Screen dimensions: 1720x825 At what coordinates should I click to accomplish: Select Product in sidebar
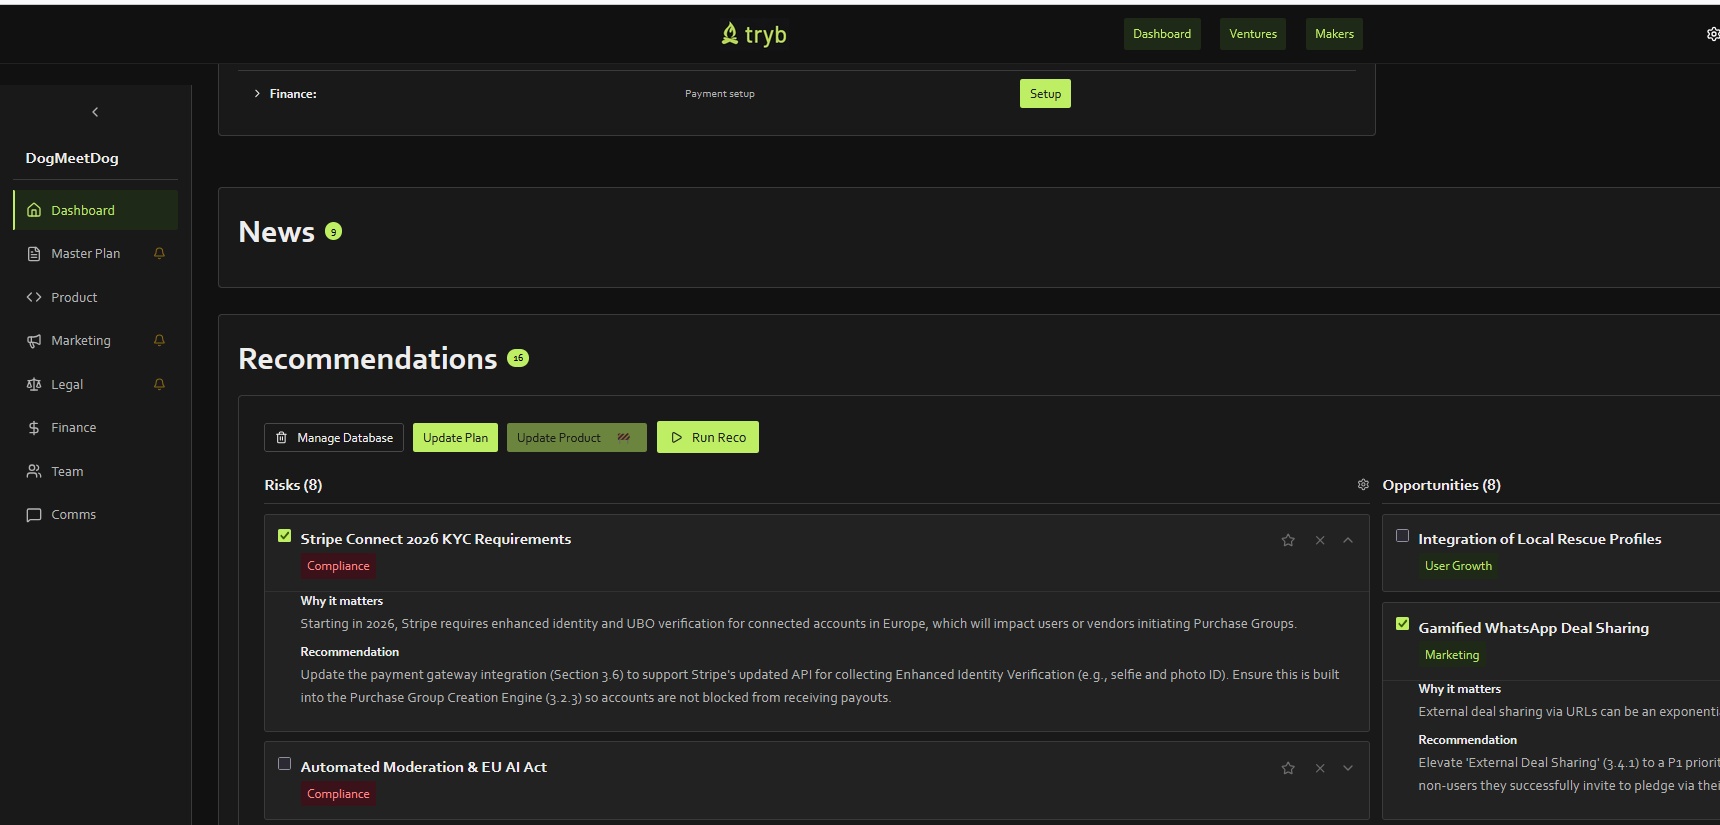tap(96, 297)
